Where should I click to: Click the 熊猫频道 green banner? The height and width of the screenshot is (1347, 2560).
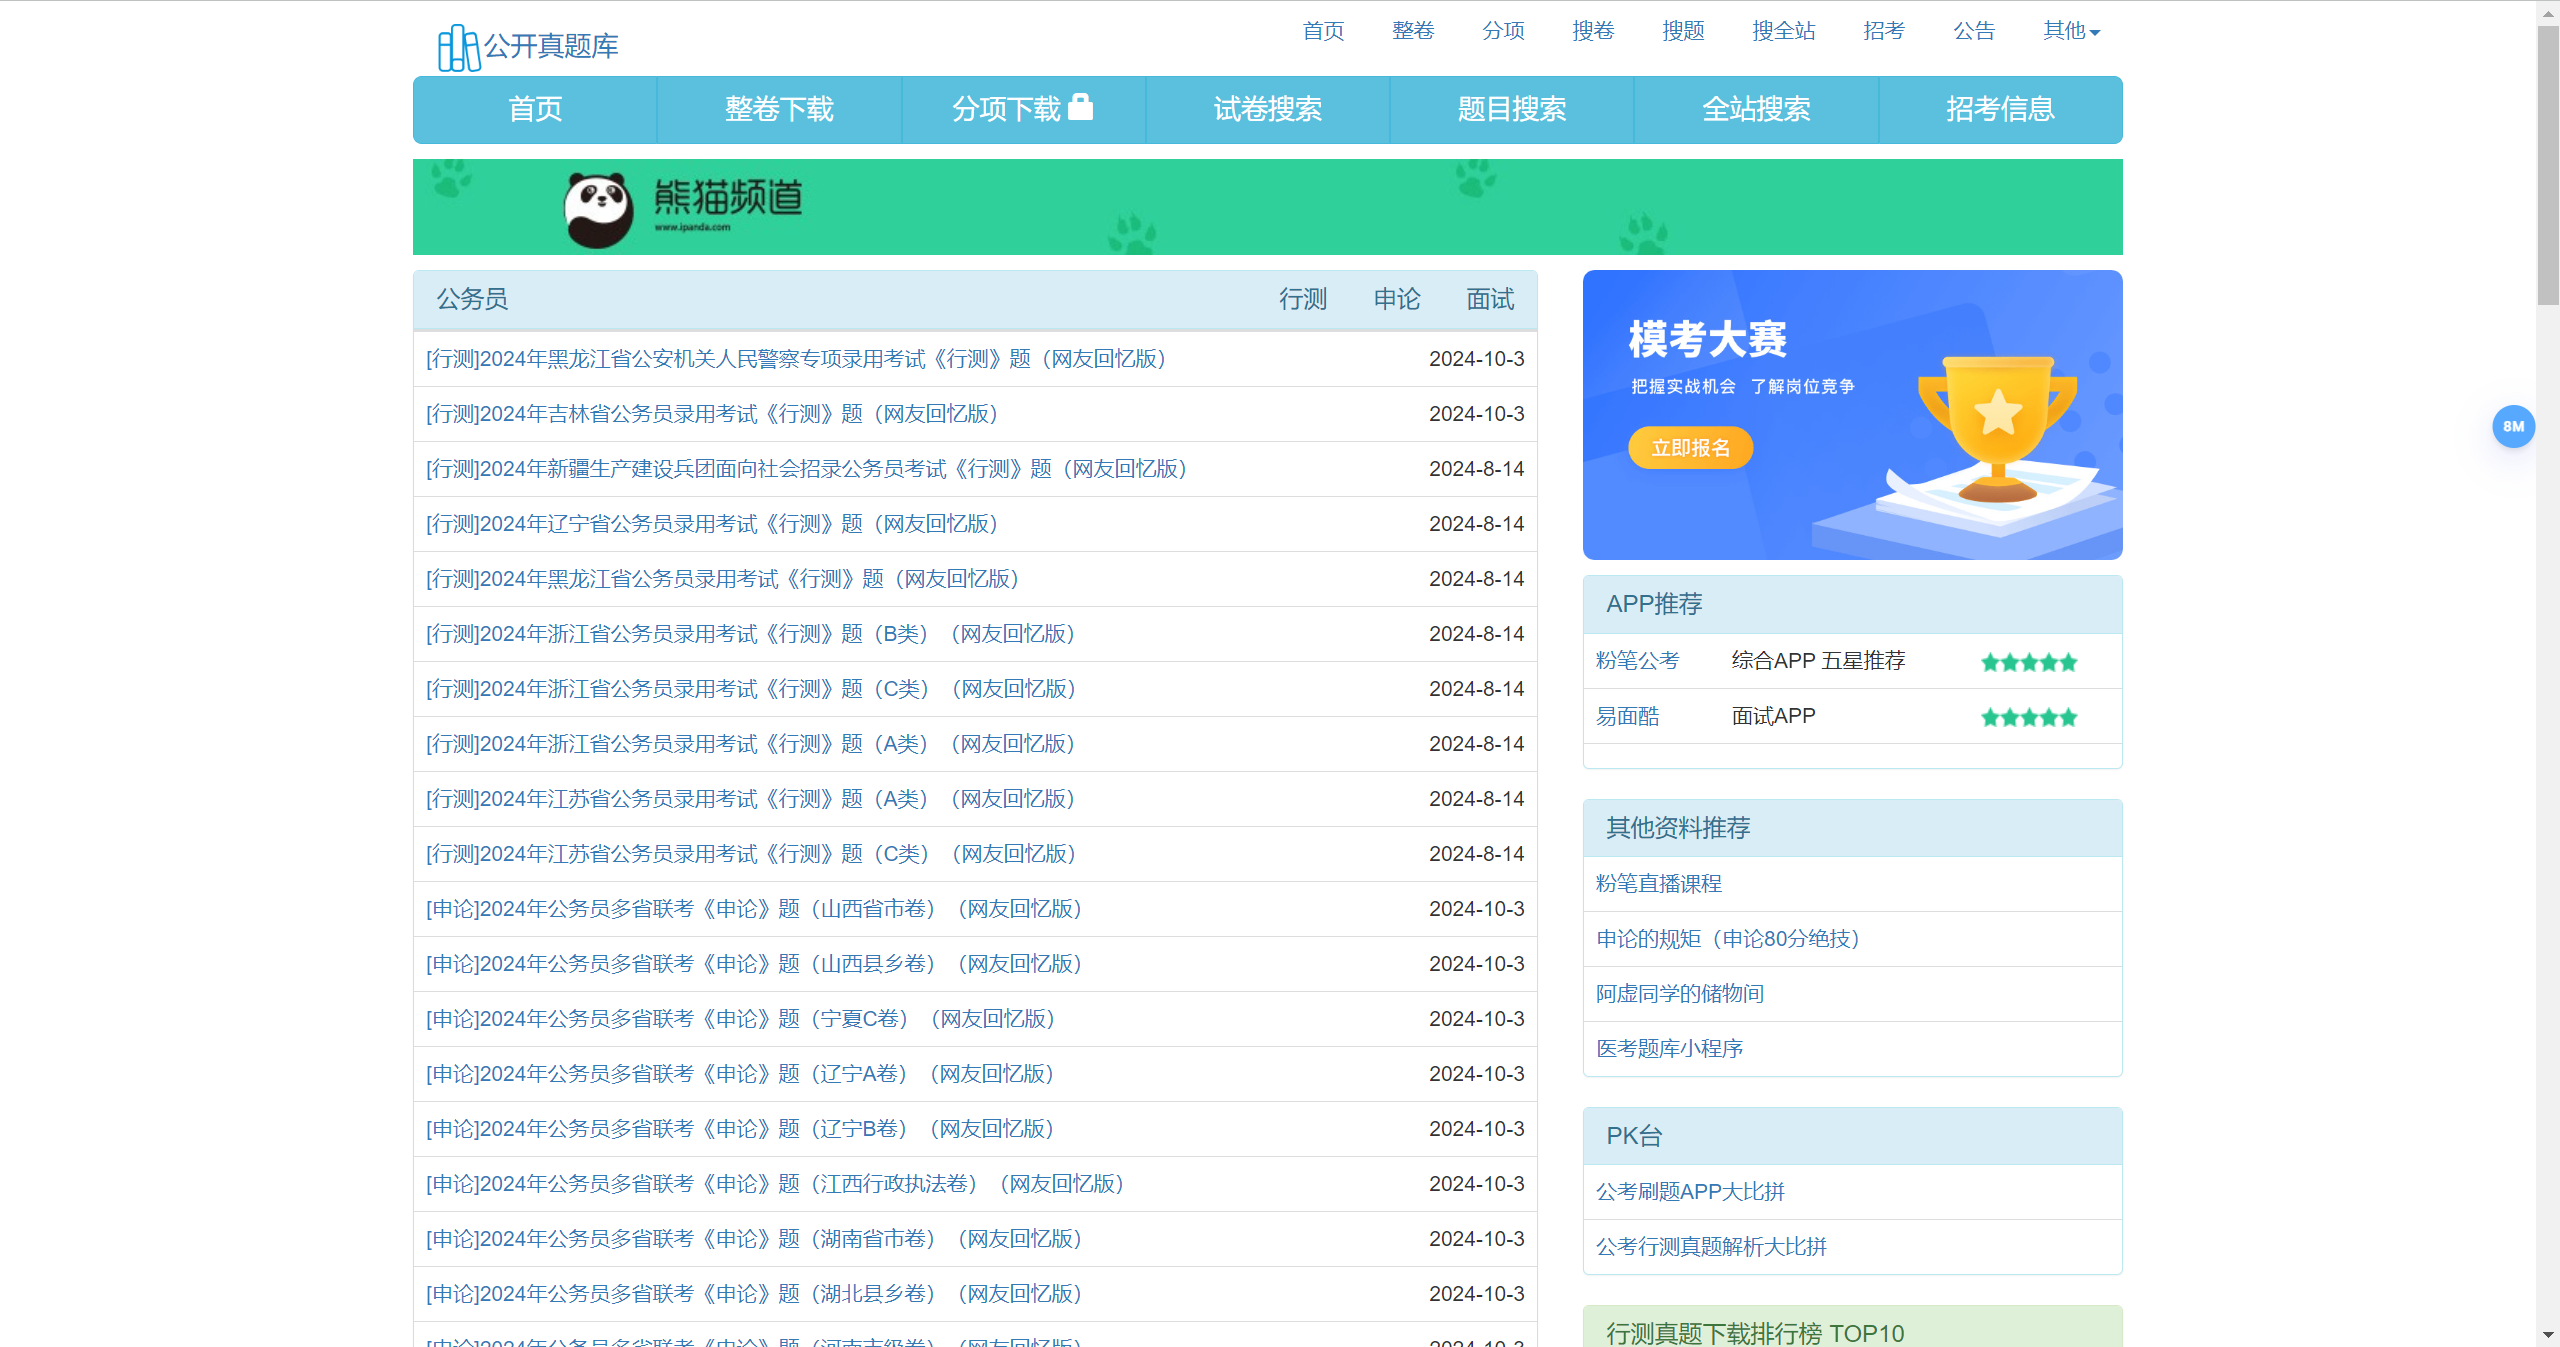click(x=1267, y=207)
